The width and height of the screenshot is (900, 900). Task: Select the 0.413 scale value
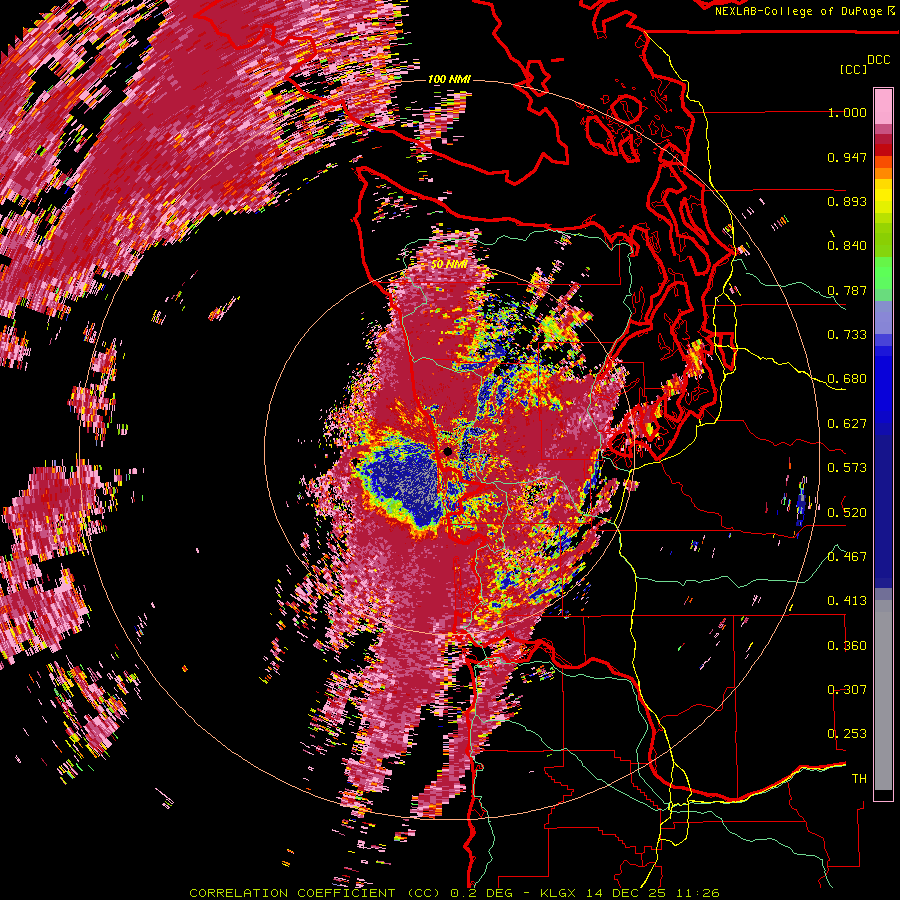pos(847,601)
